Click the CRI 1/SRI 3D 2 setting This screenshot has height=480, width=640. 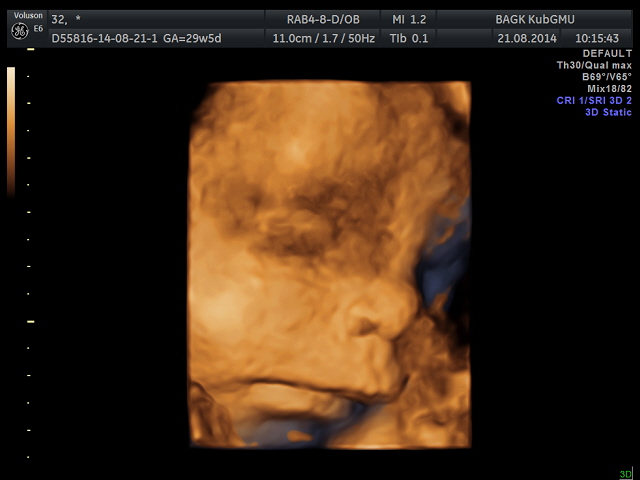pyautogui.click(x=594, y=101)
